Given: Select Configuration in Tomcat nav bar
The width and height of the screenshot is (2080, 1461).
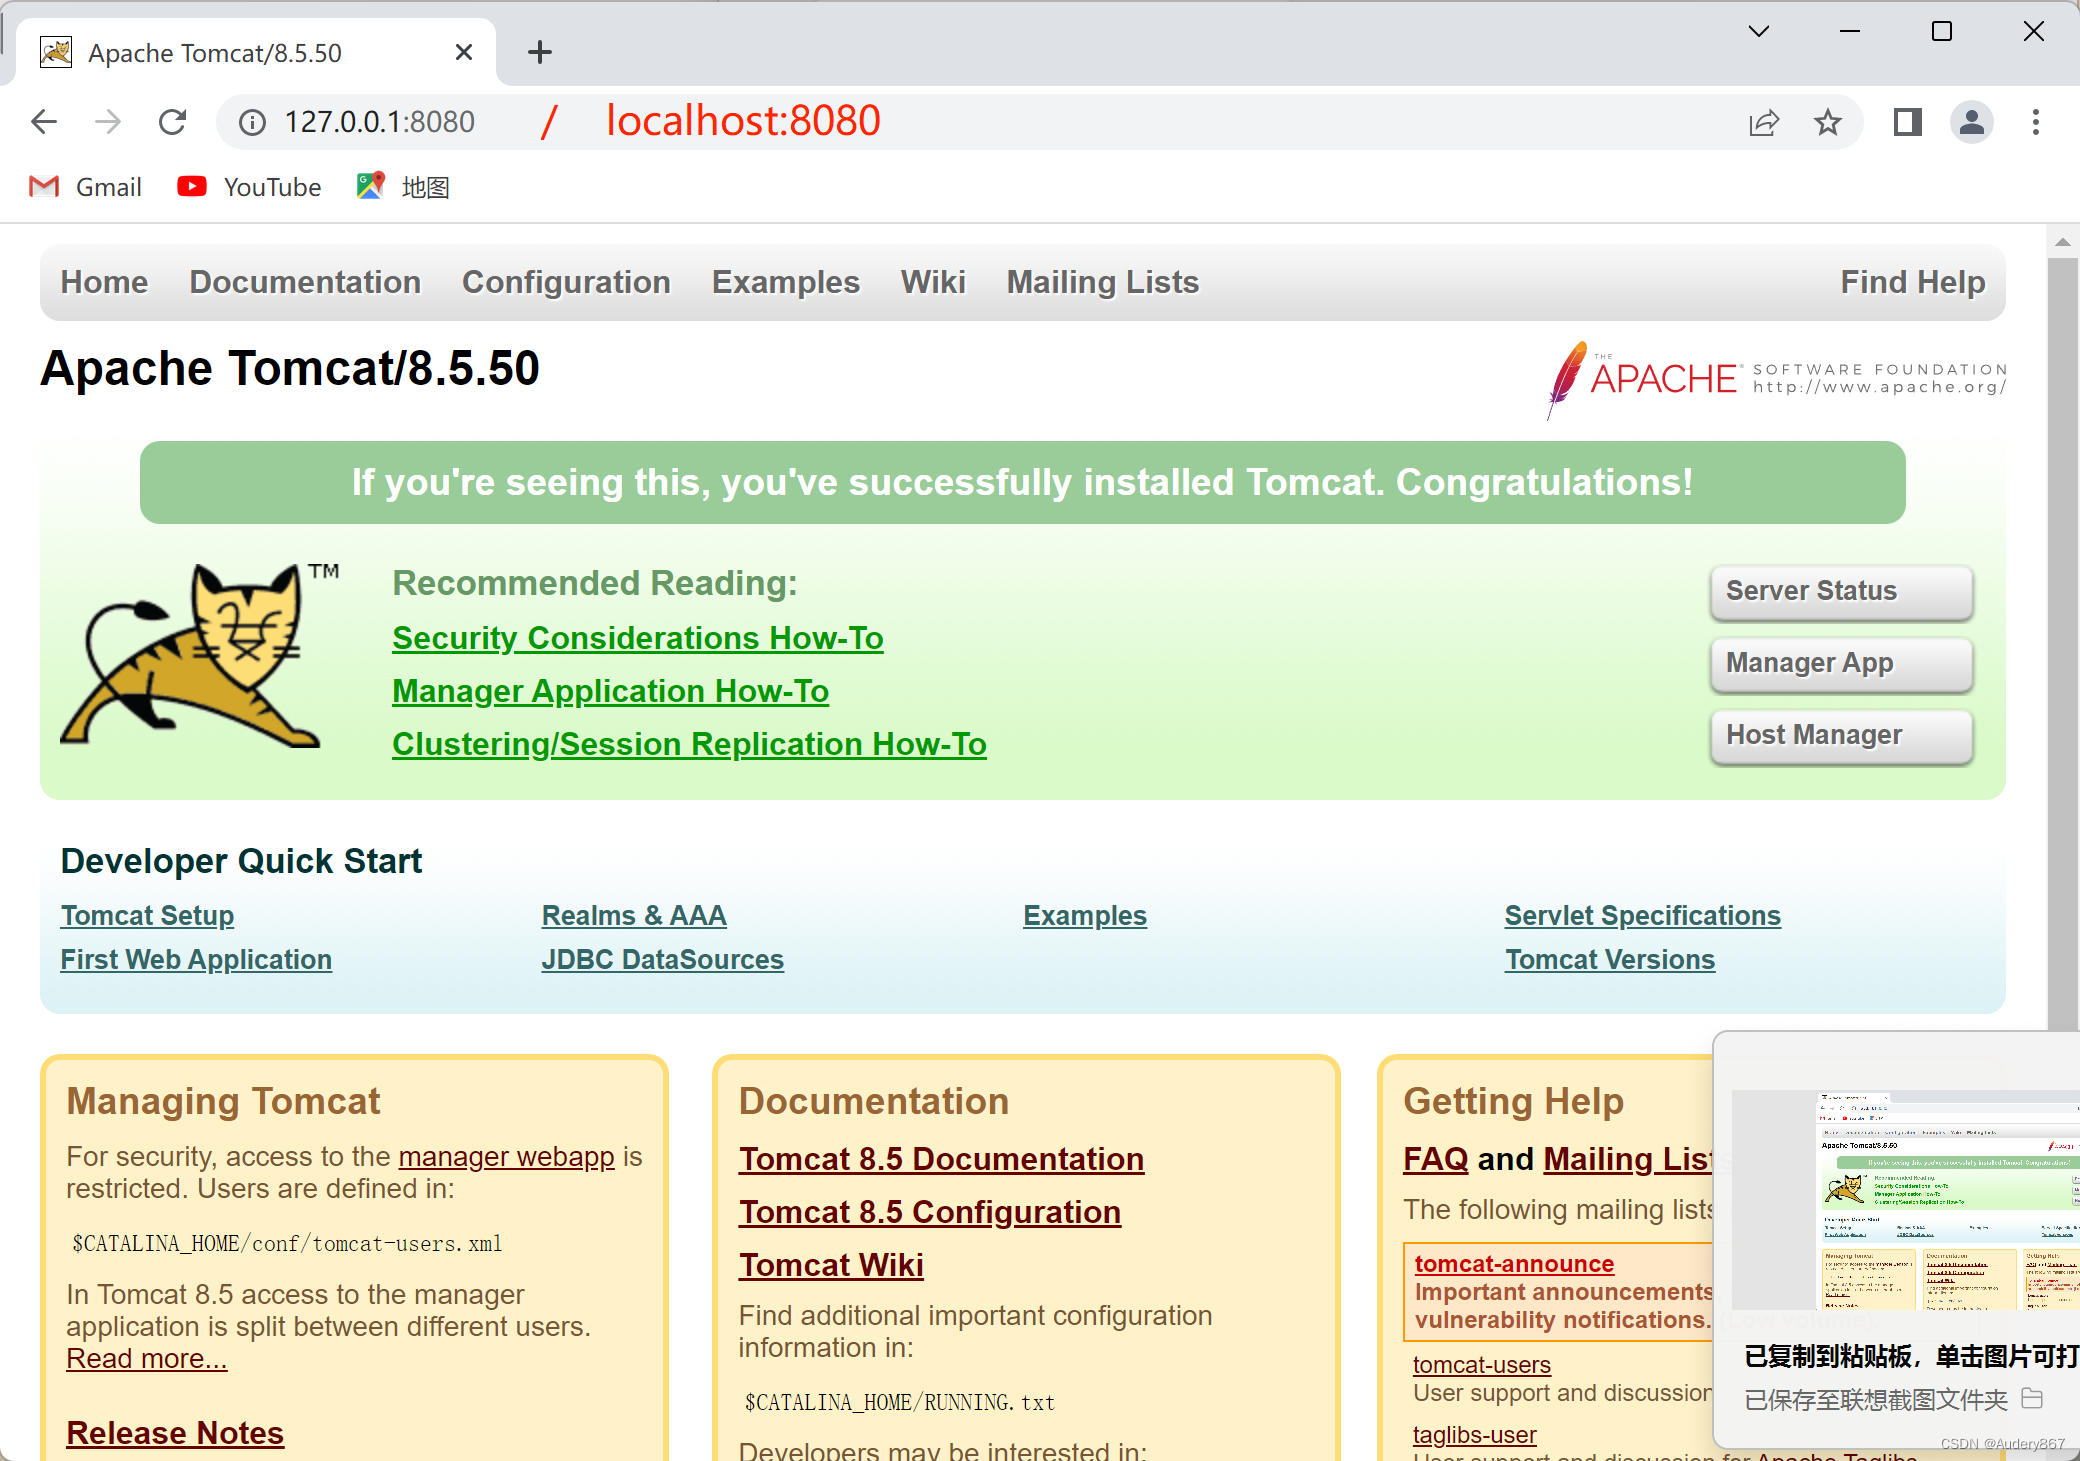Looking at the screenshot, I should (x=566, y=282).
